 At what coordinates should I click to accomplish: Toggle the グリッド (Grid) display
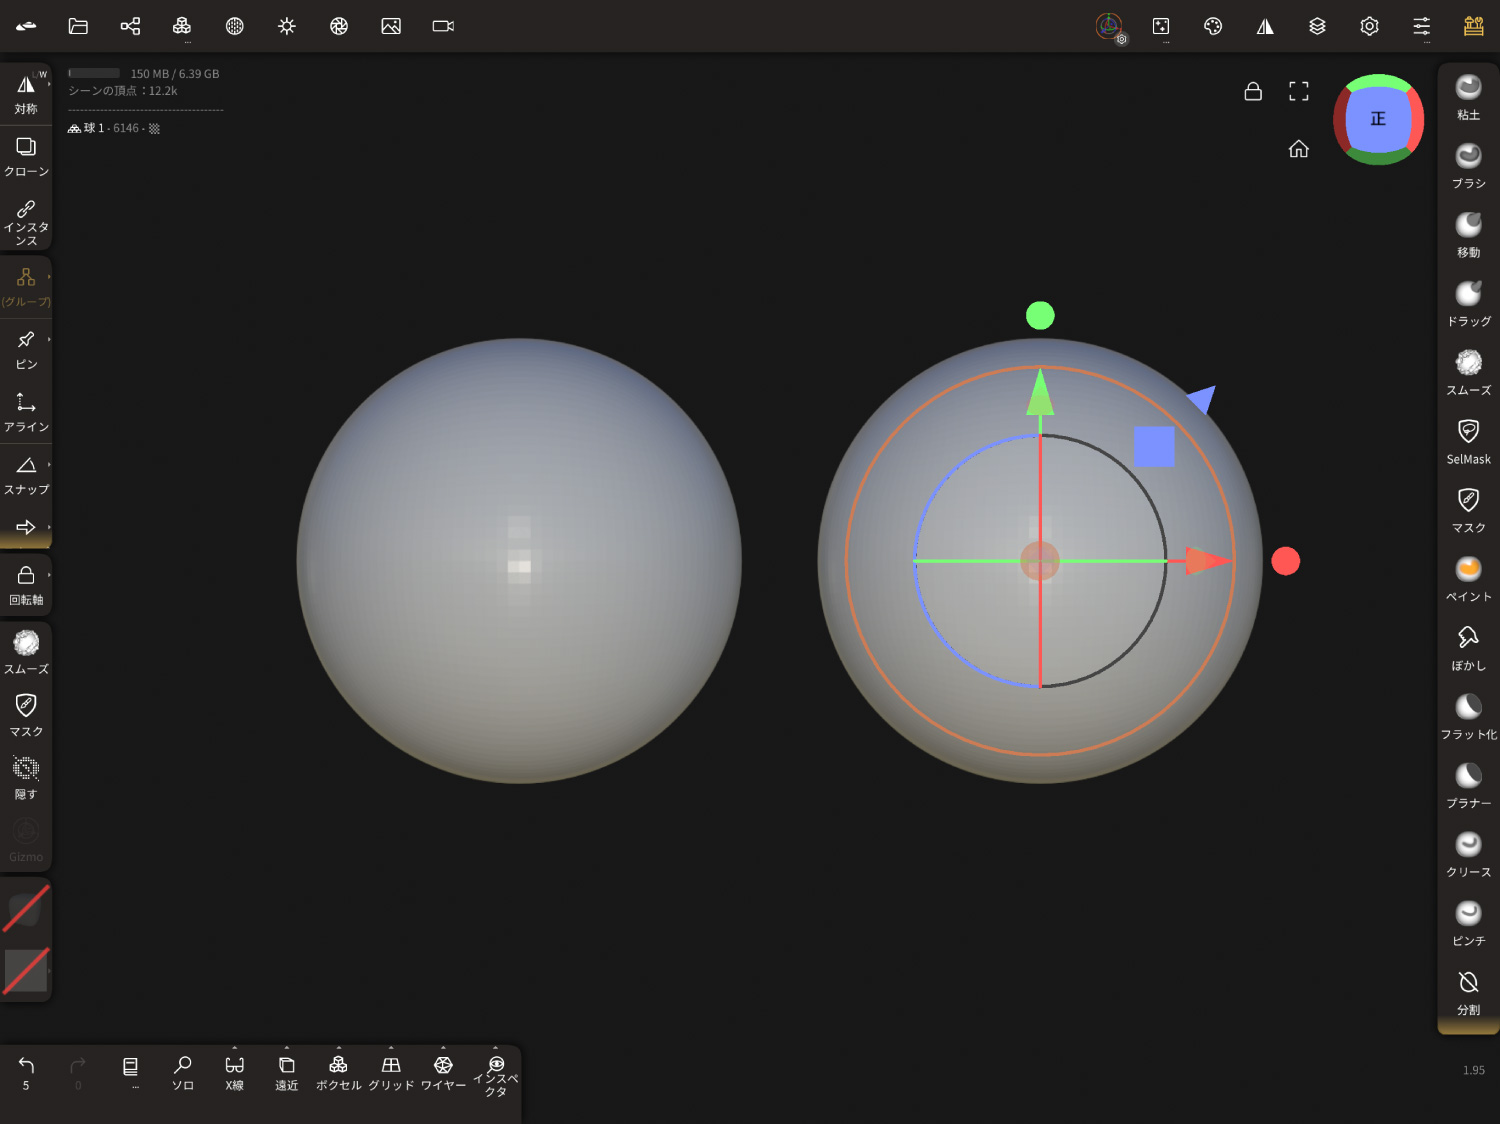pos(391,1072)
